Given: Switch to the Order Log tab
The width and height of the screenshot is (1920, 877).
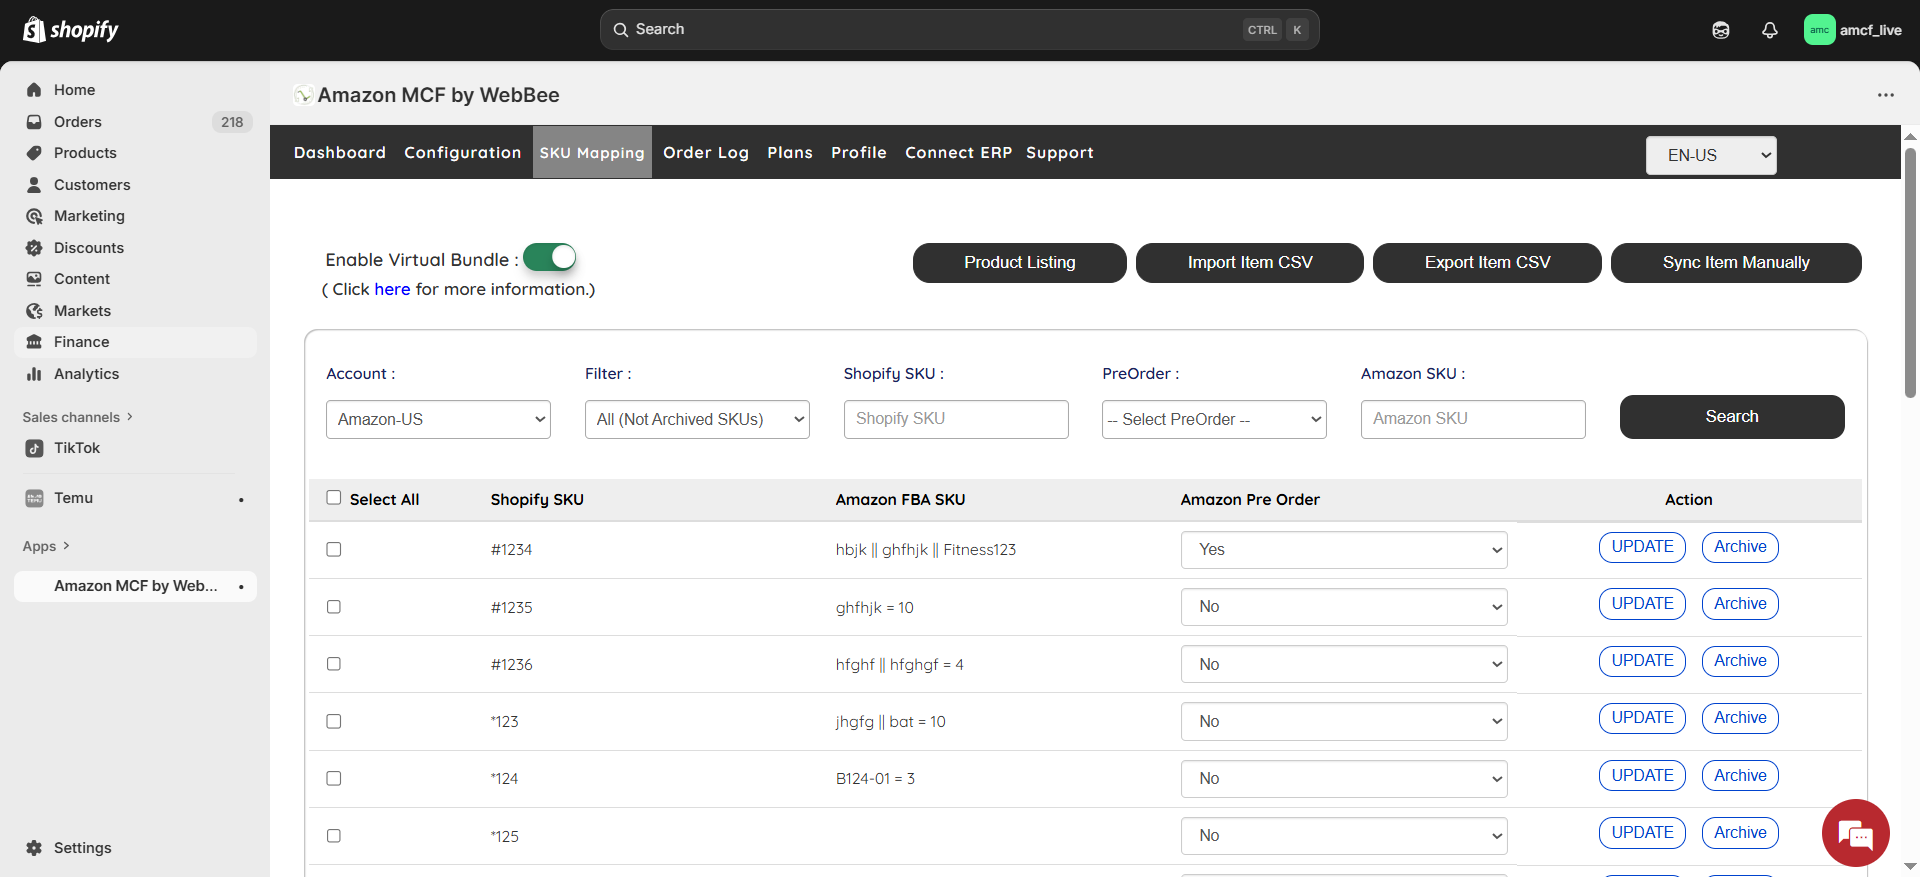Looking at the screenshot, I should [705, 153].
